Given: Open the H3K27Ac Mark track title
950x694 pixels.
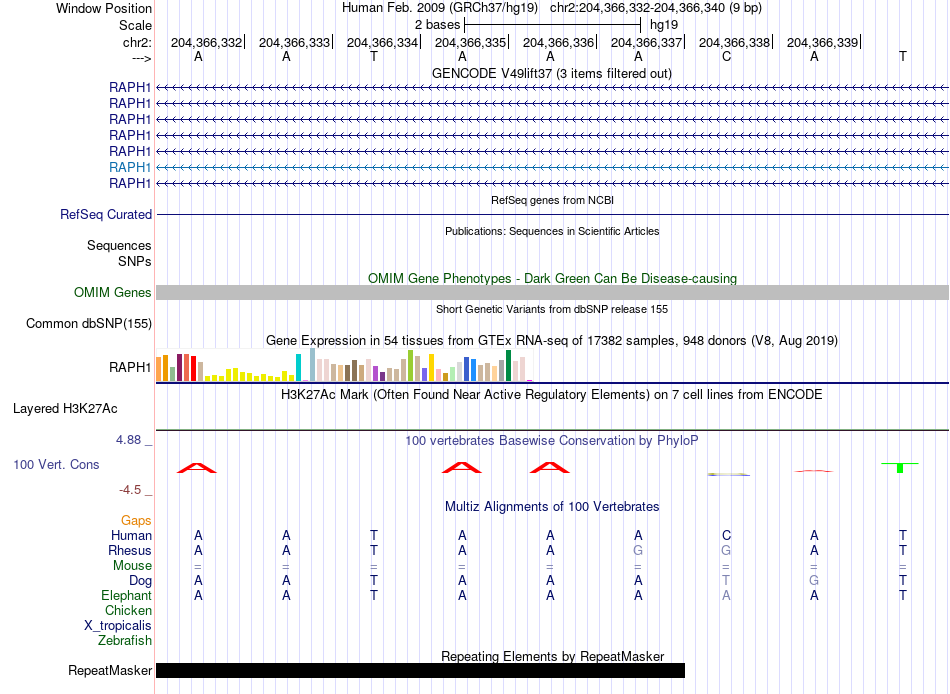Looking at the screenshot, I should 552,395.
